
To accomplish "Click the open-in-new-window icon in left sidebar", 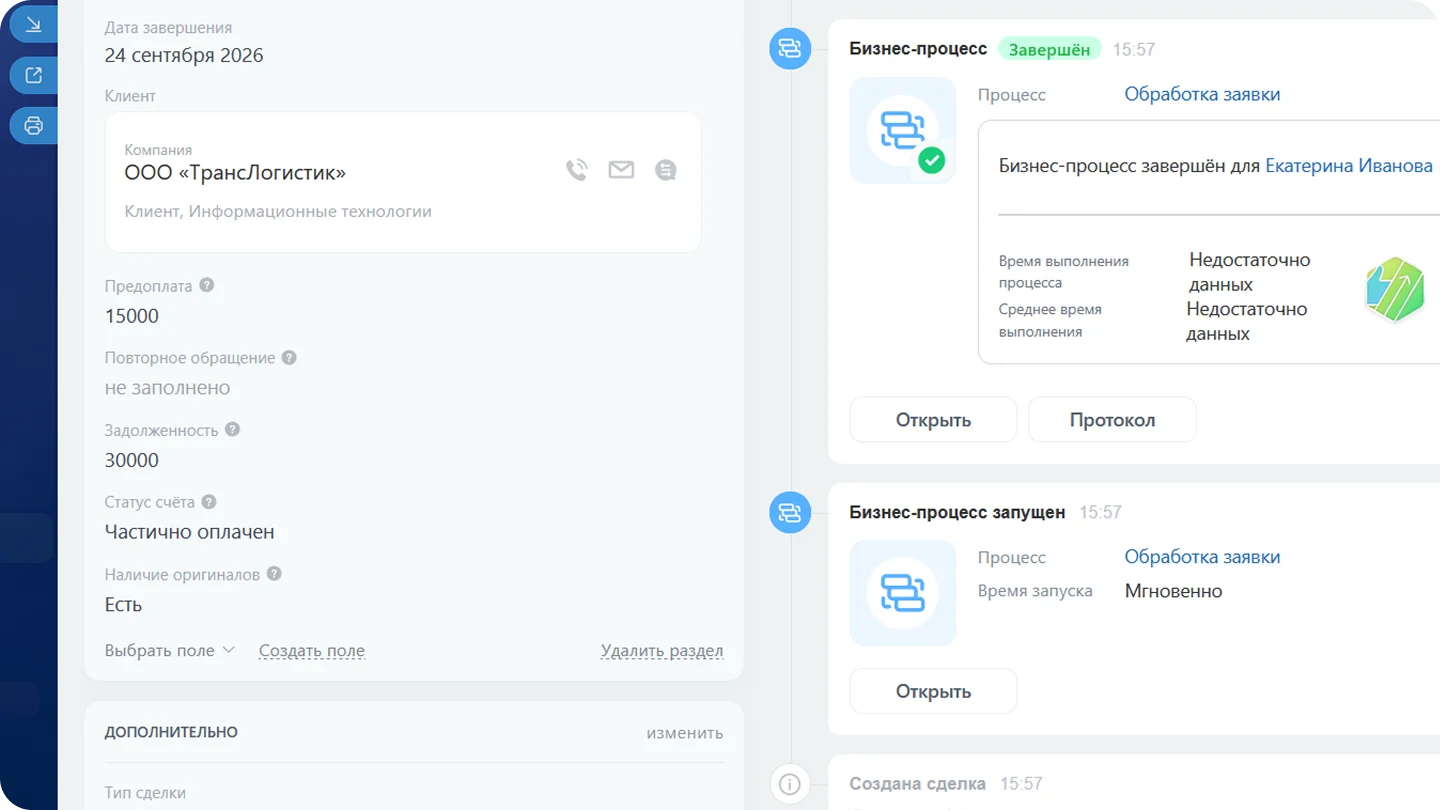I will (x=33, y=75).
